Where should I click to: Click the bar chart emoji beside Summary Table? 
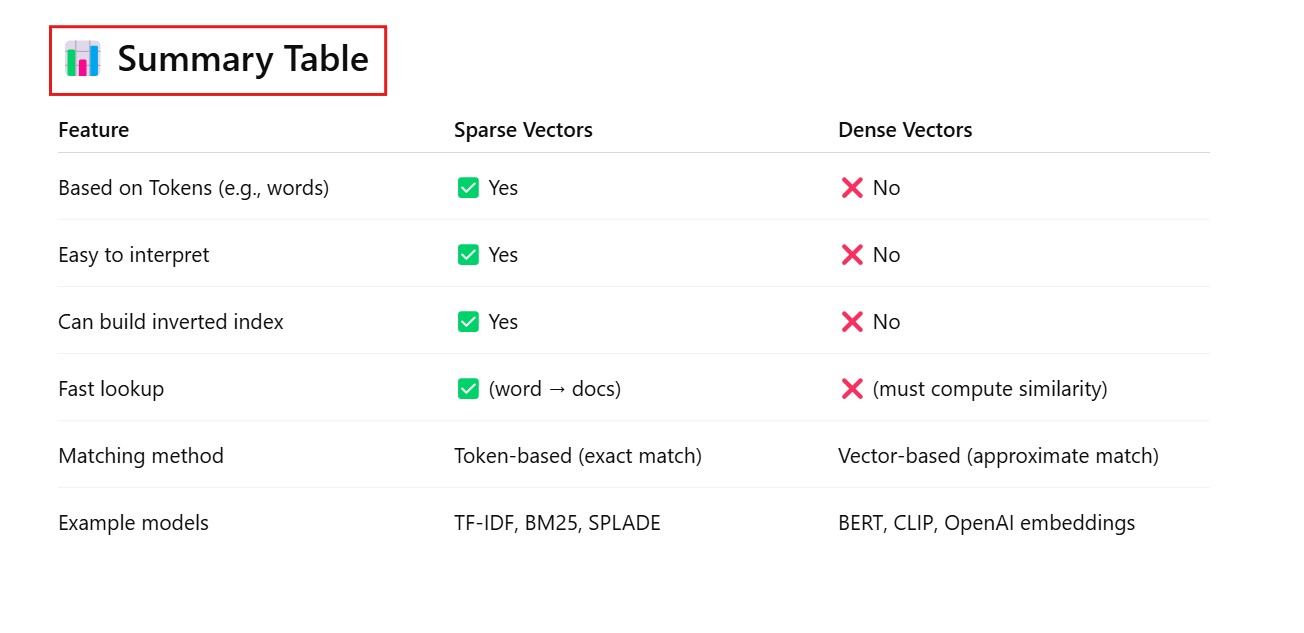click(x=82, y=59)
